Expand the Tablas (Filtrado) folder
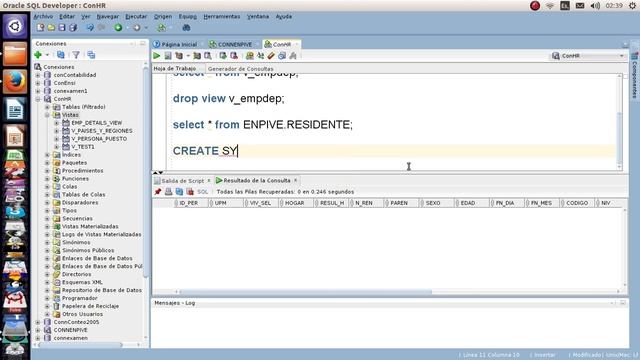Image resolution: width=640 pixels, height=360 pixels. 47,107
